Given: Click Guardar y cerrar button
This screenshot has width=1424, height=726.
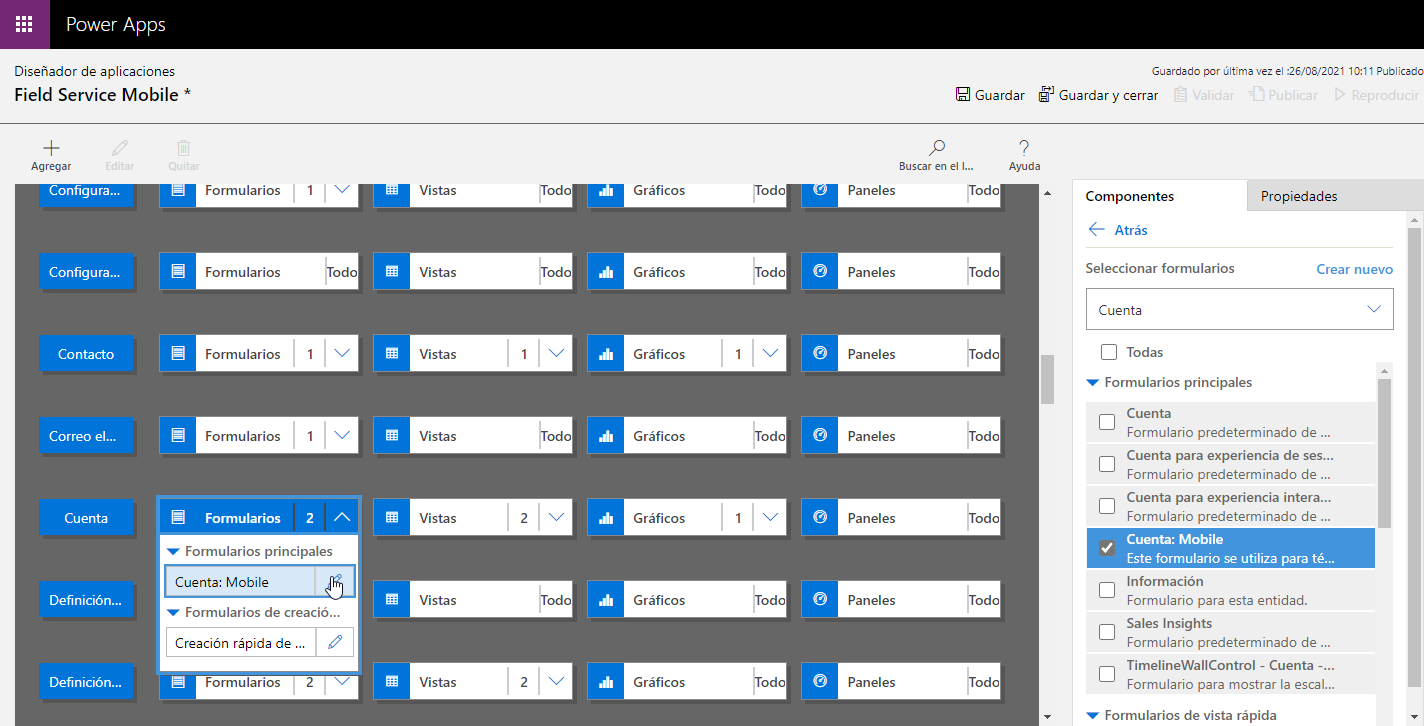Looking at the screenshot, I should (x=1099, y=95).
